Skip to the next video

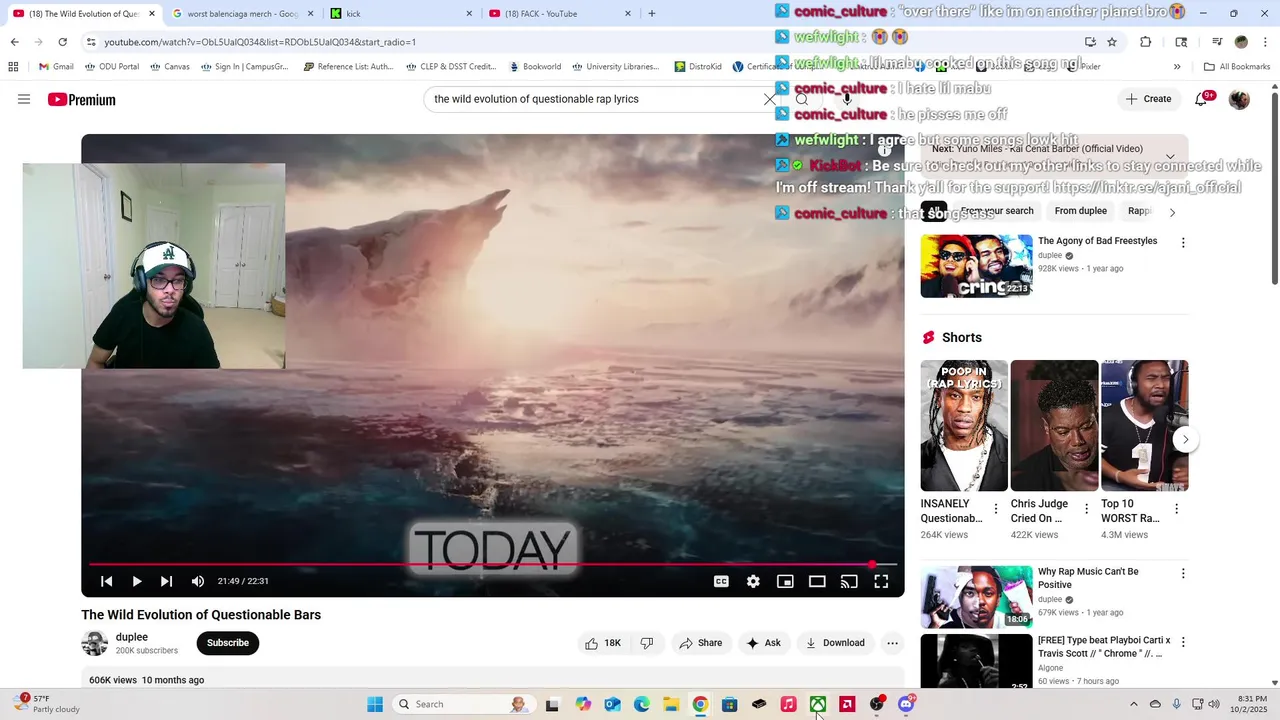click(166, 581)
